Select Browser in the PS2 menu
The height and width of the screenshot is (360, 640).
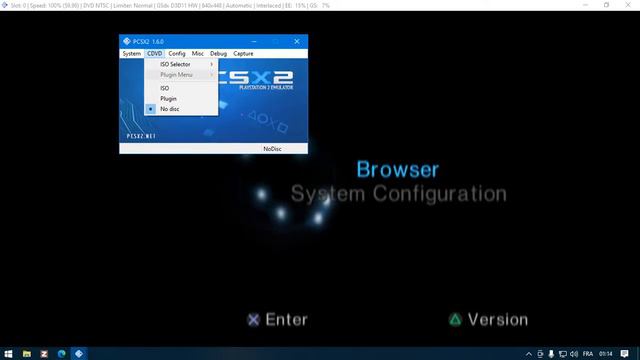pos(398,169)
